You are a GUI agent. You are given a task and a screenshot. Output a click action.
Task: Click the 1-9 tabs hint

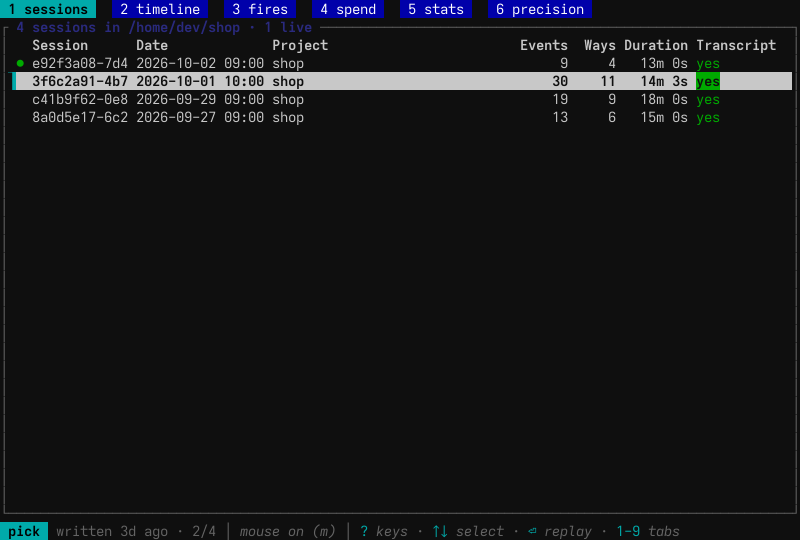pos(648,531)
